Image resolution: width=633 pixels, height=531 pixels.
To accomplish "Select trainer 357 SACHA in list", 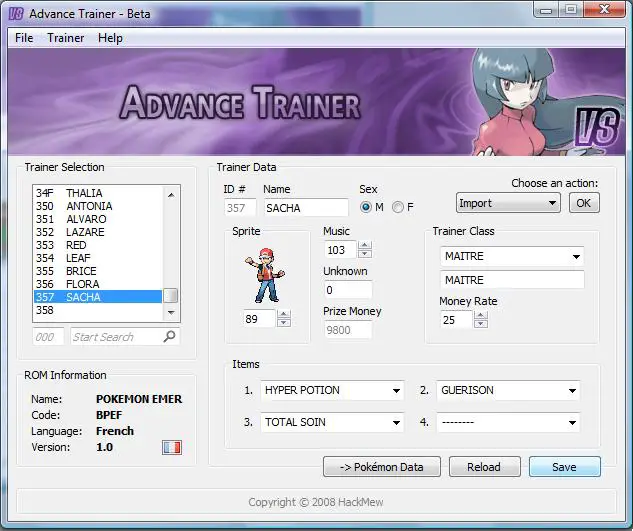I will pyautogui.click(x=98, y=297).
